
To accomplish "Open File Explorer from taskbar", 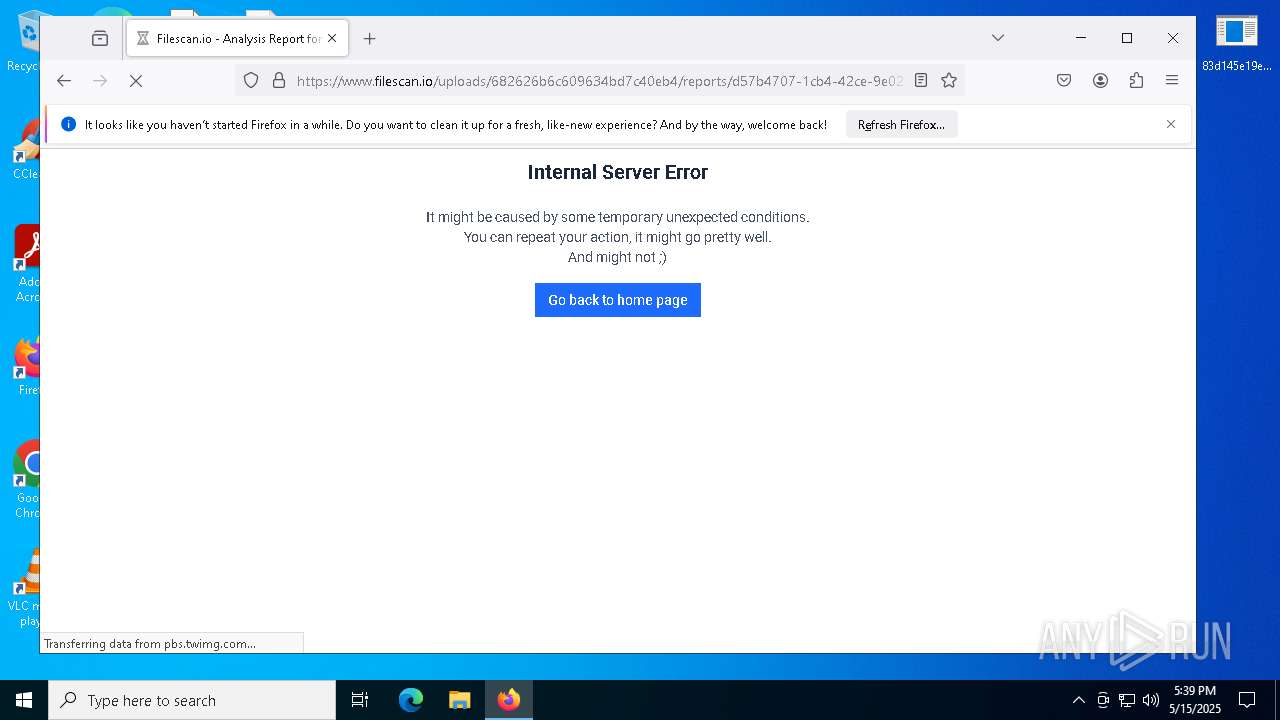I will point(460,700).
